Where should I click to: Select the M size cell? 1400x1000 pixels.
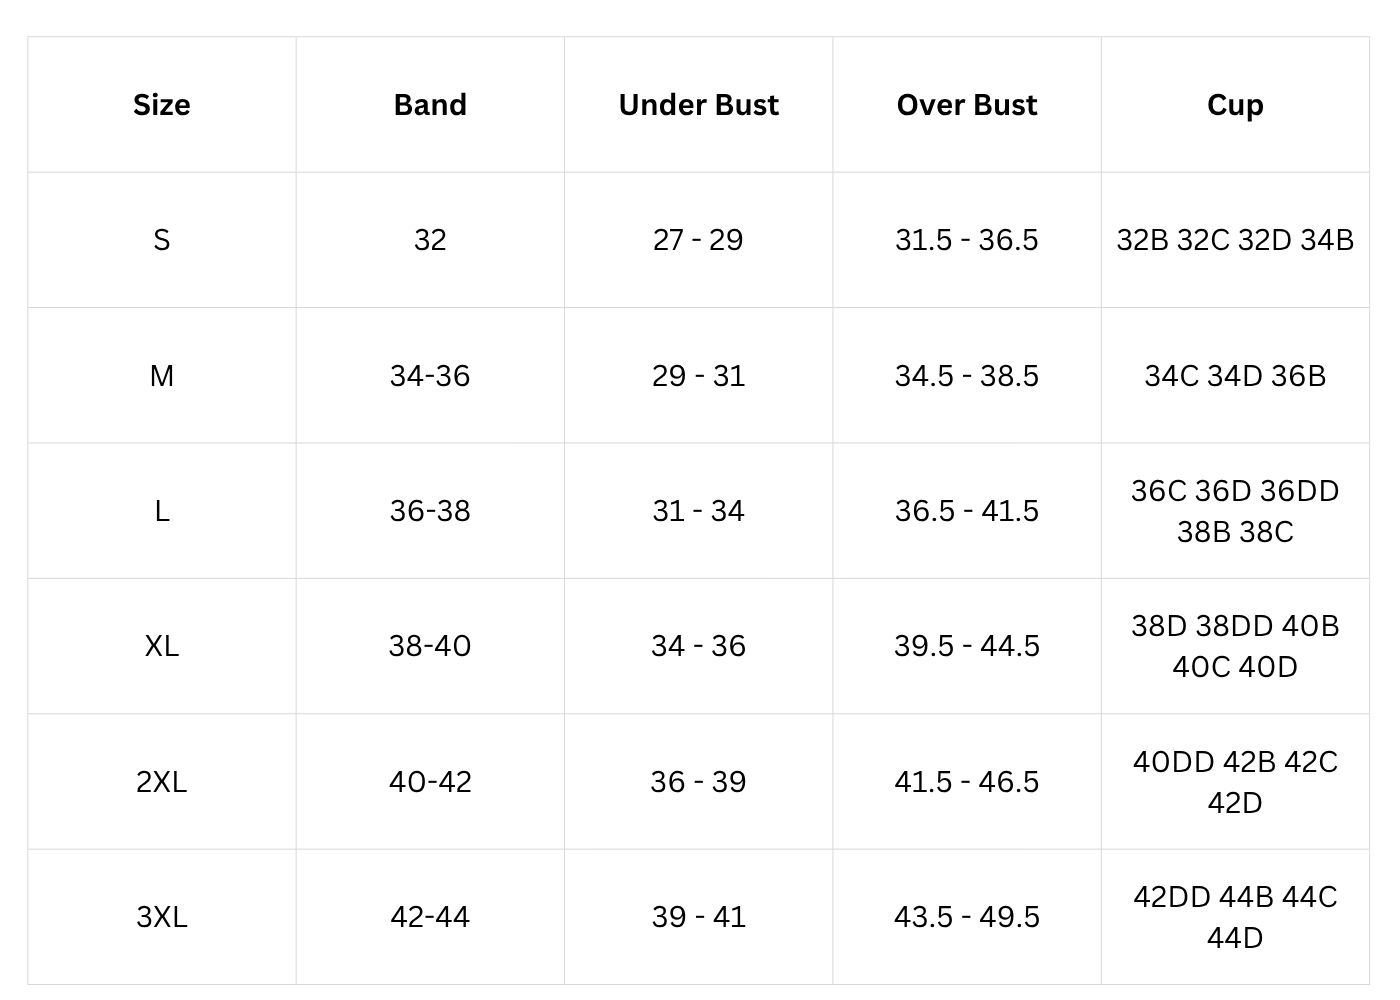pos(161,376)
